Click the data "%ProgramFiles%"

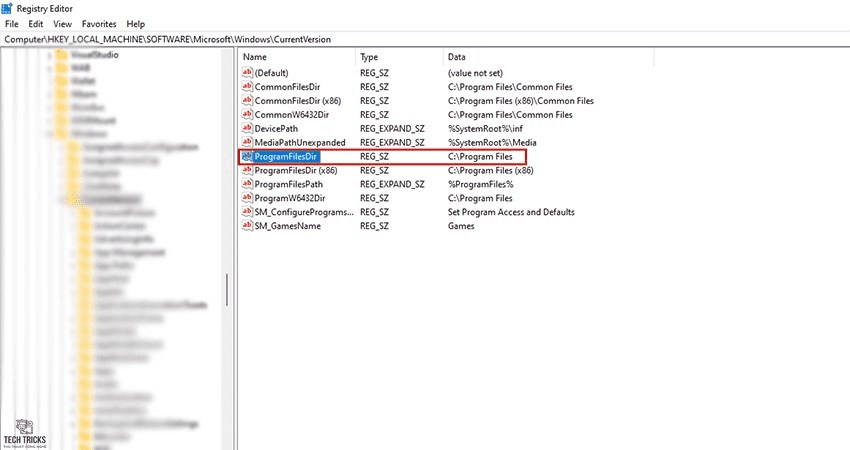(x=480, y=184)
